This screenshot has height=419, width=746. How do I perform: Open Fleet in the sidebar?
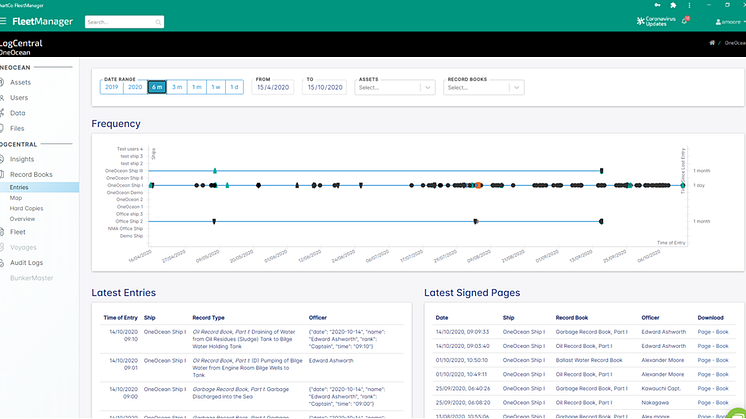coord(18,232)
